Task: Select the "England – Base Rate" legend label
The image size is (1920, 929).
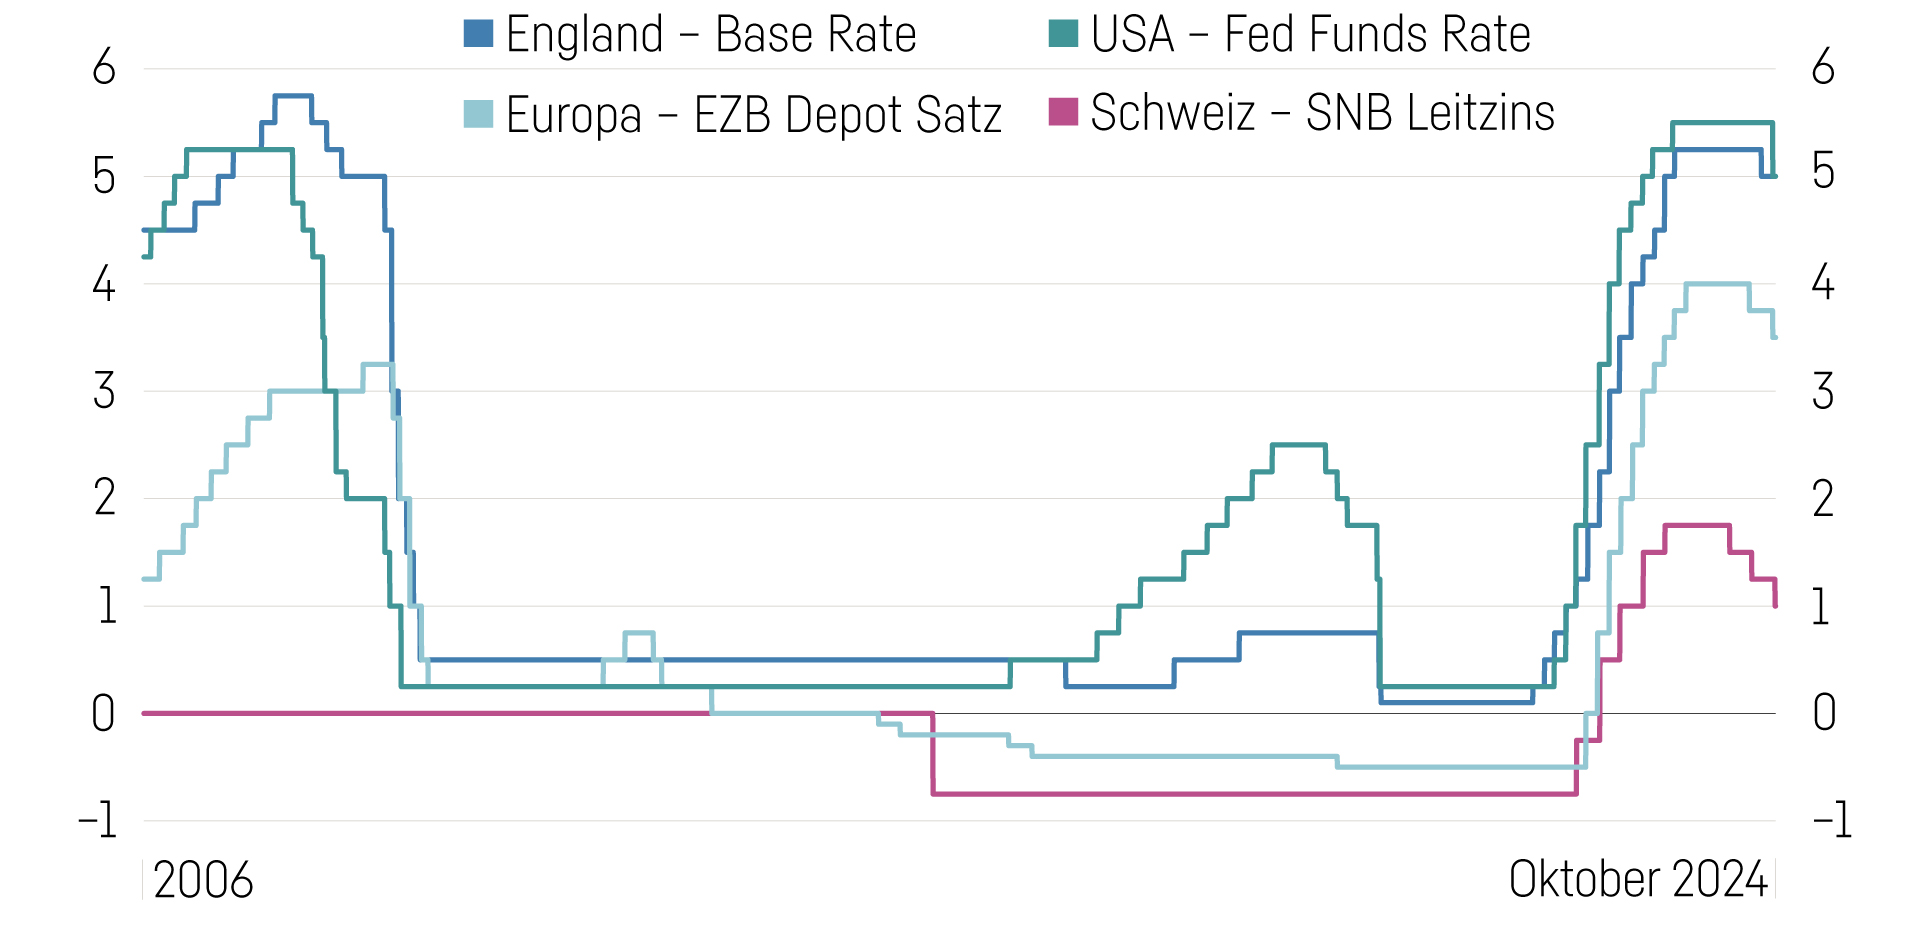Action: pos(711,35)
